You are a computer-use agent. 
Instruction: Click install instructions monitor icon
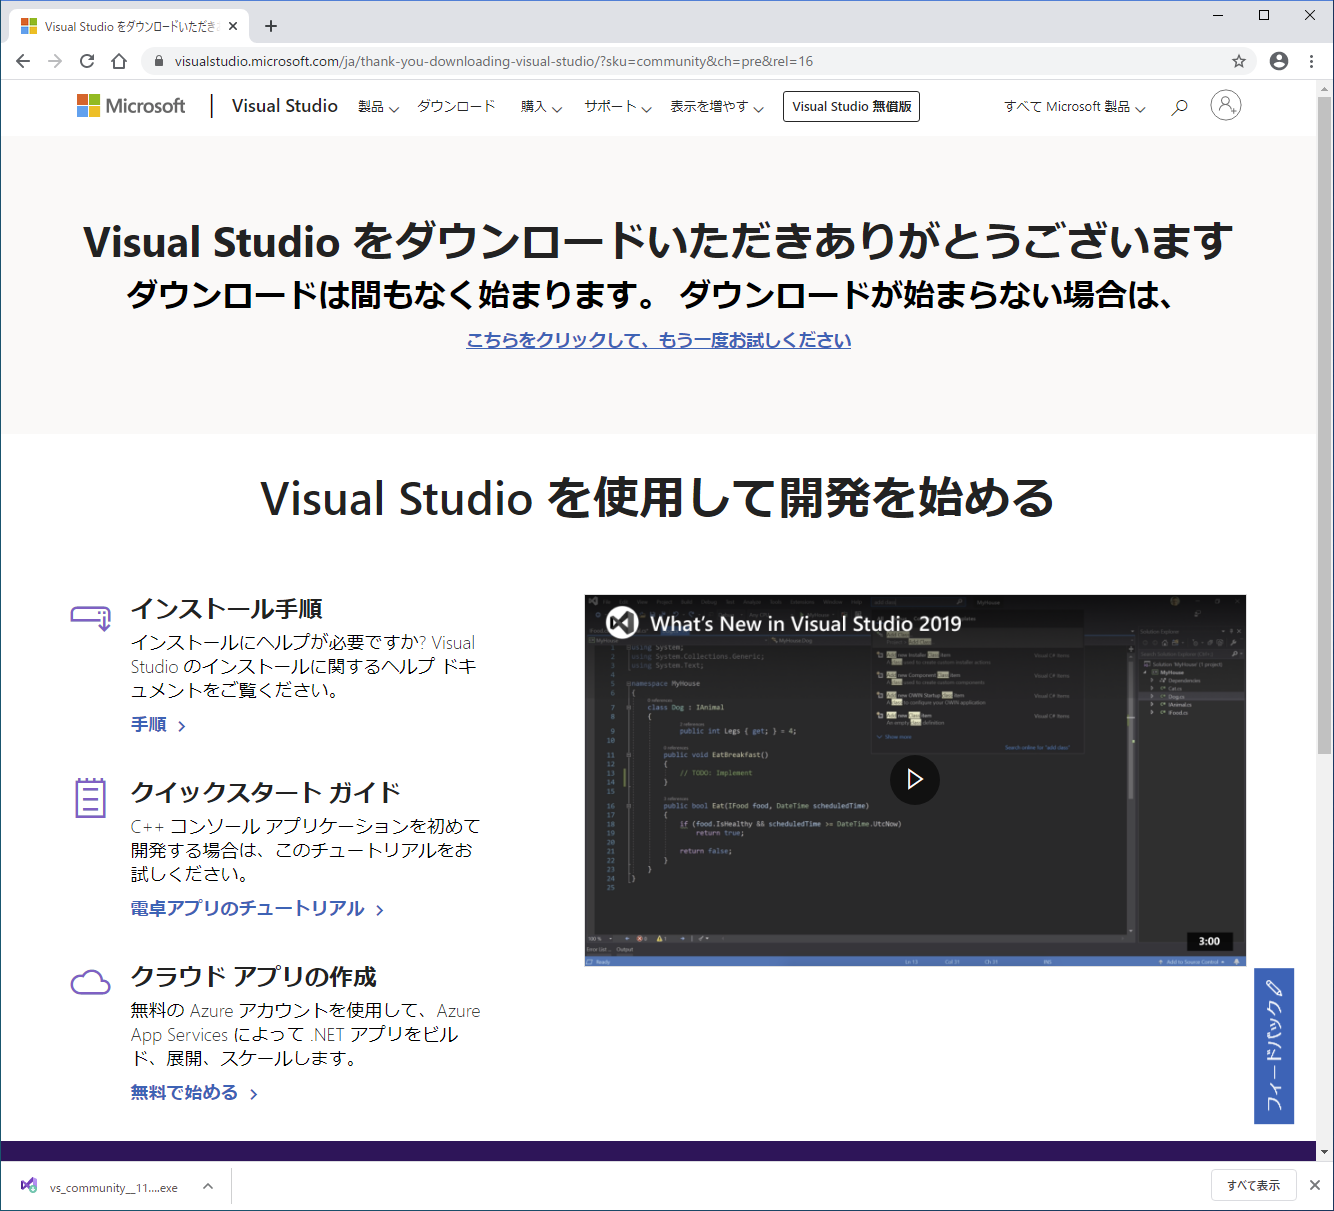(x=91, y=617)
